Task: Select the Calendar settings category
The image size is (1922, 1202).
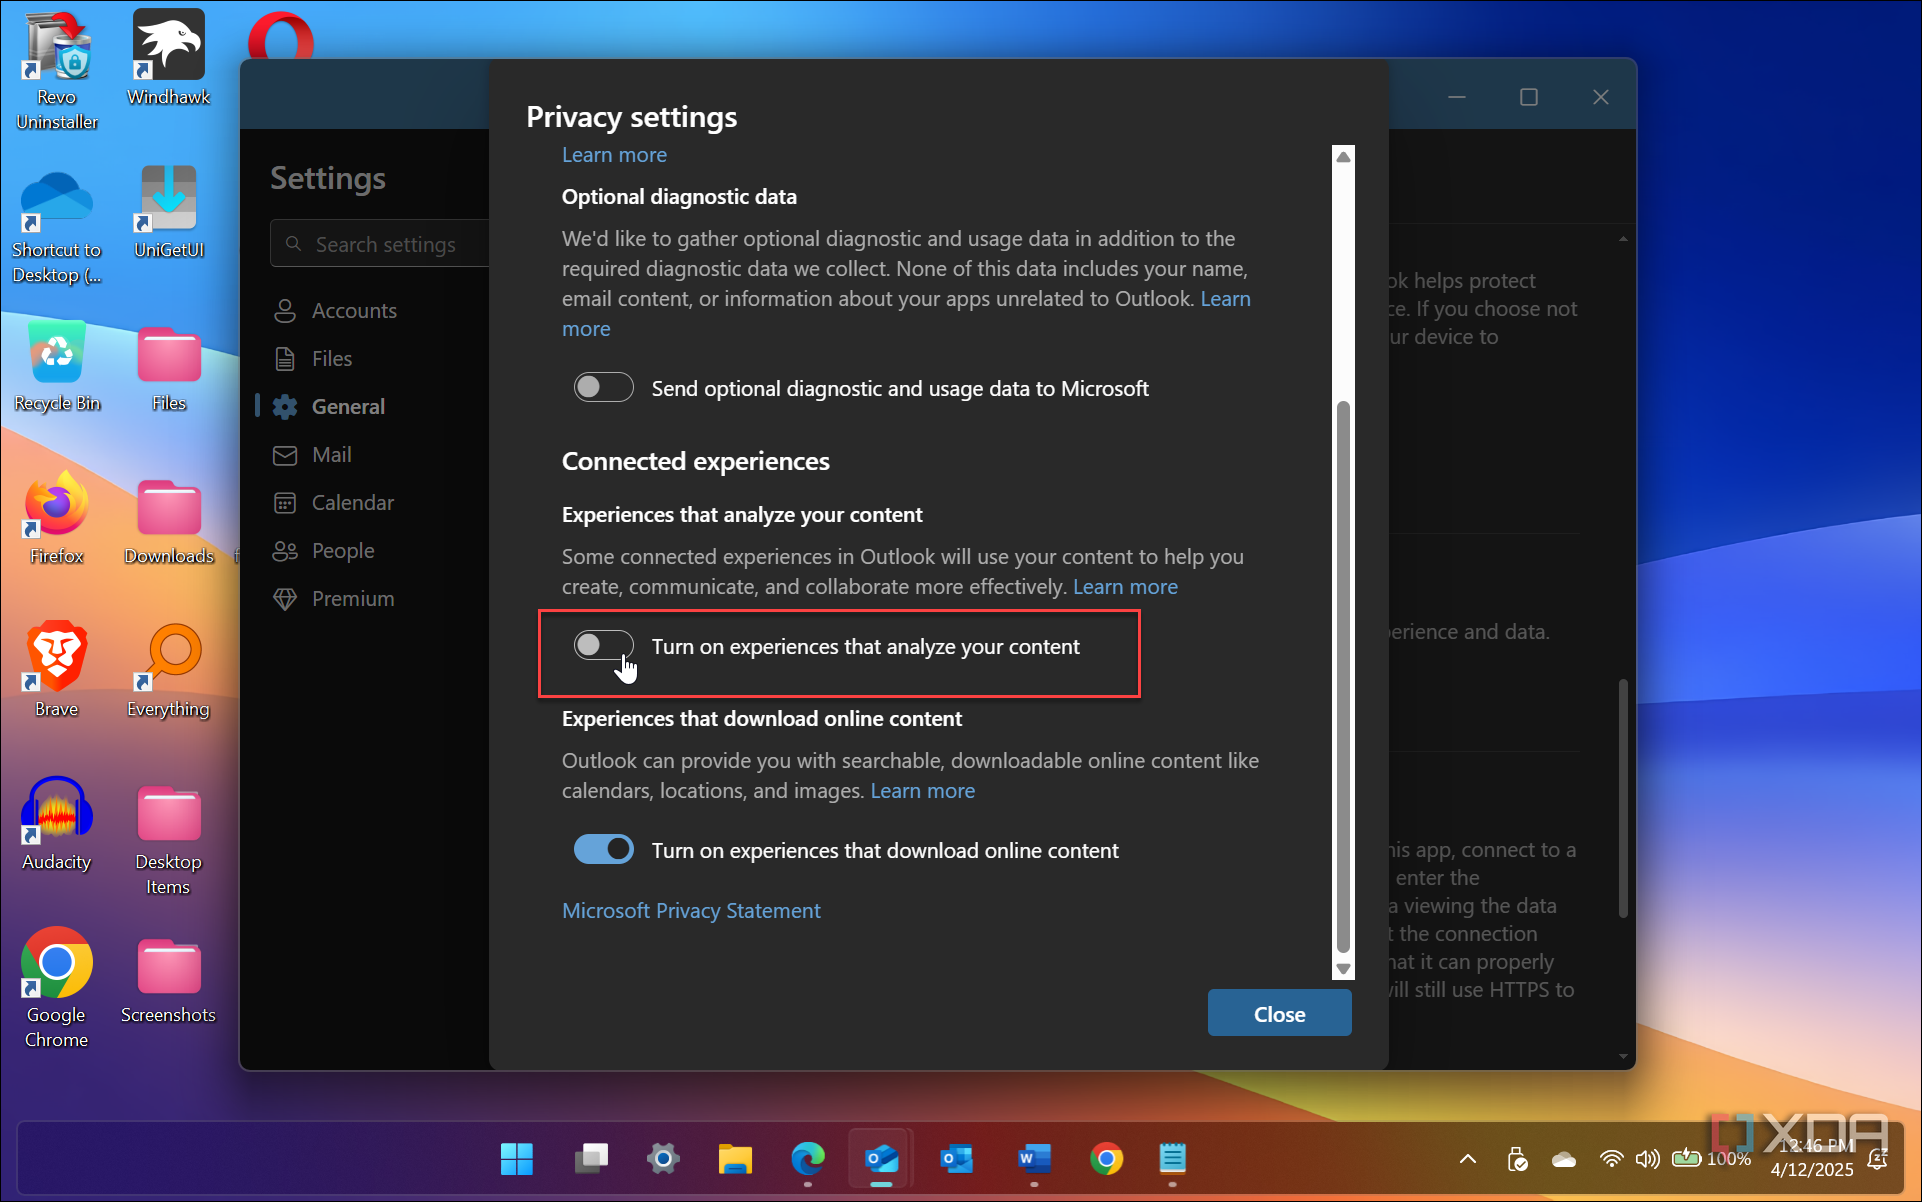Action: pyautogui.click(x=352, y=503)
